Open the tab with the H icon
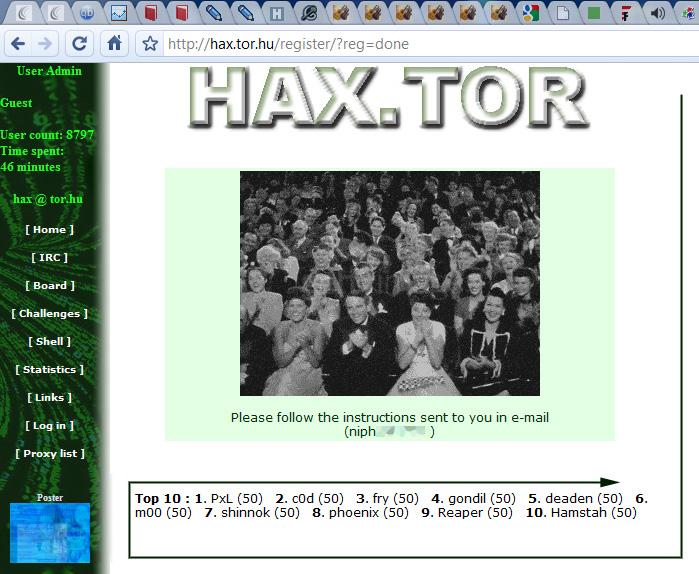 (277, 14)
